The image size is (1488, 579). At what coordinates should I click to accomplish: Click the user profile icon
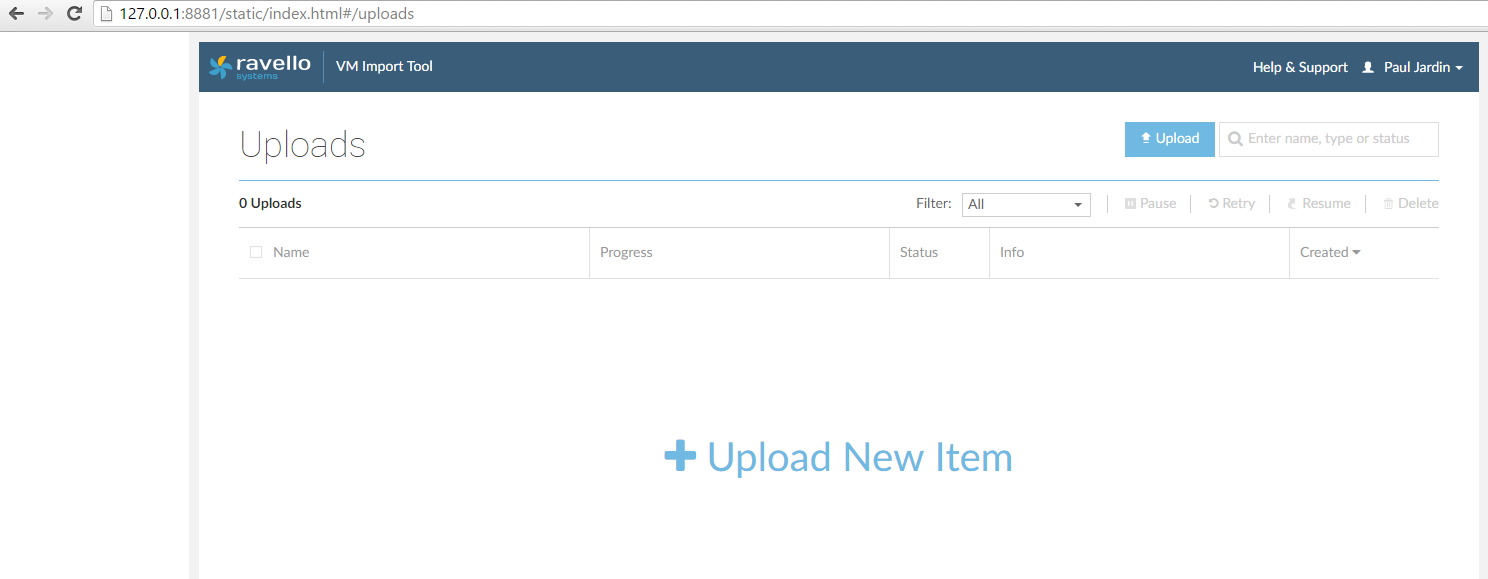pos(1368,67)
